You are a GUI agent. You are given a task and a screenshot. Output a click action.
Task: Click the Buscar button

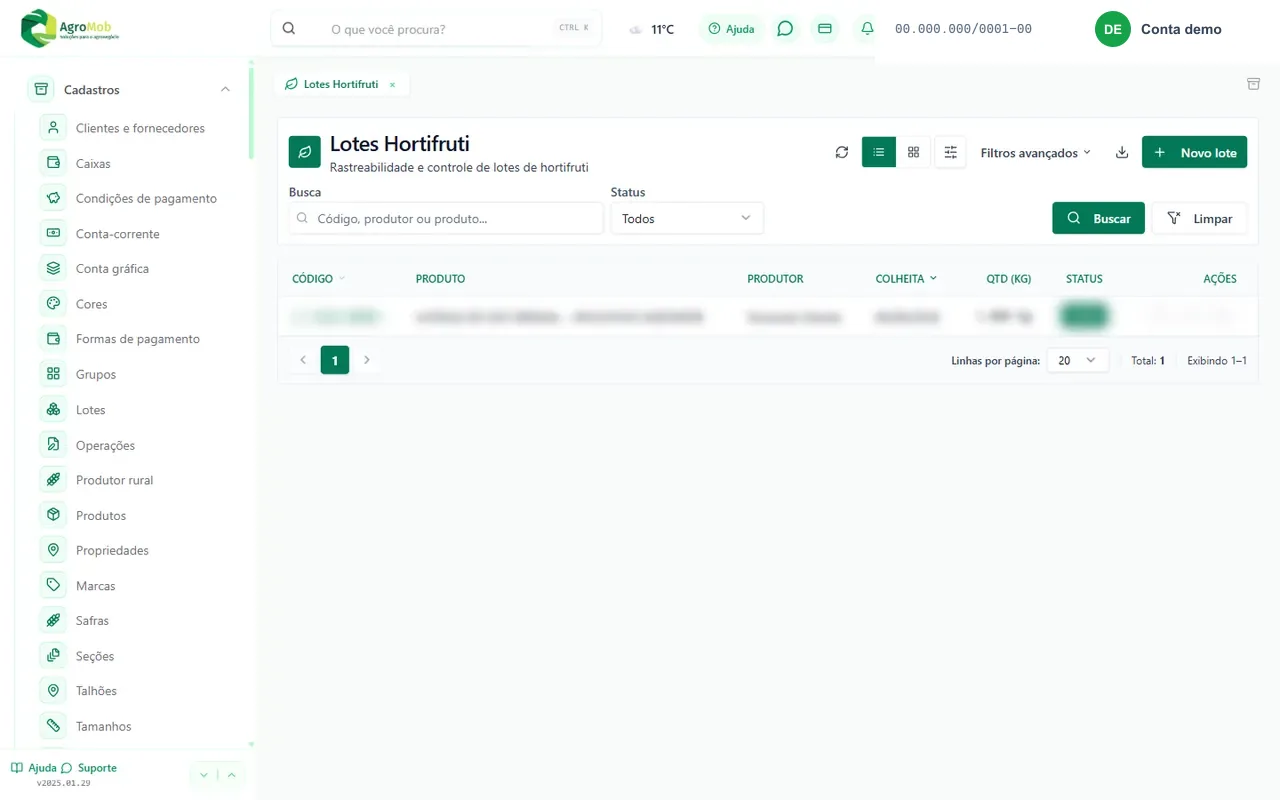pyautogui.click(x=1098, y=218)
